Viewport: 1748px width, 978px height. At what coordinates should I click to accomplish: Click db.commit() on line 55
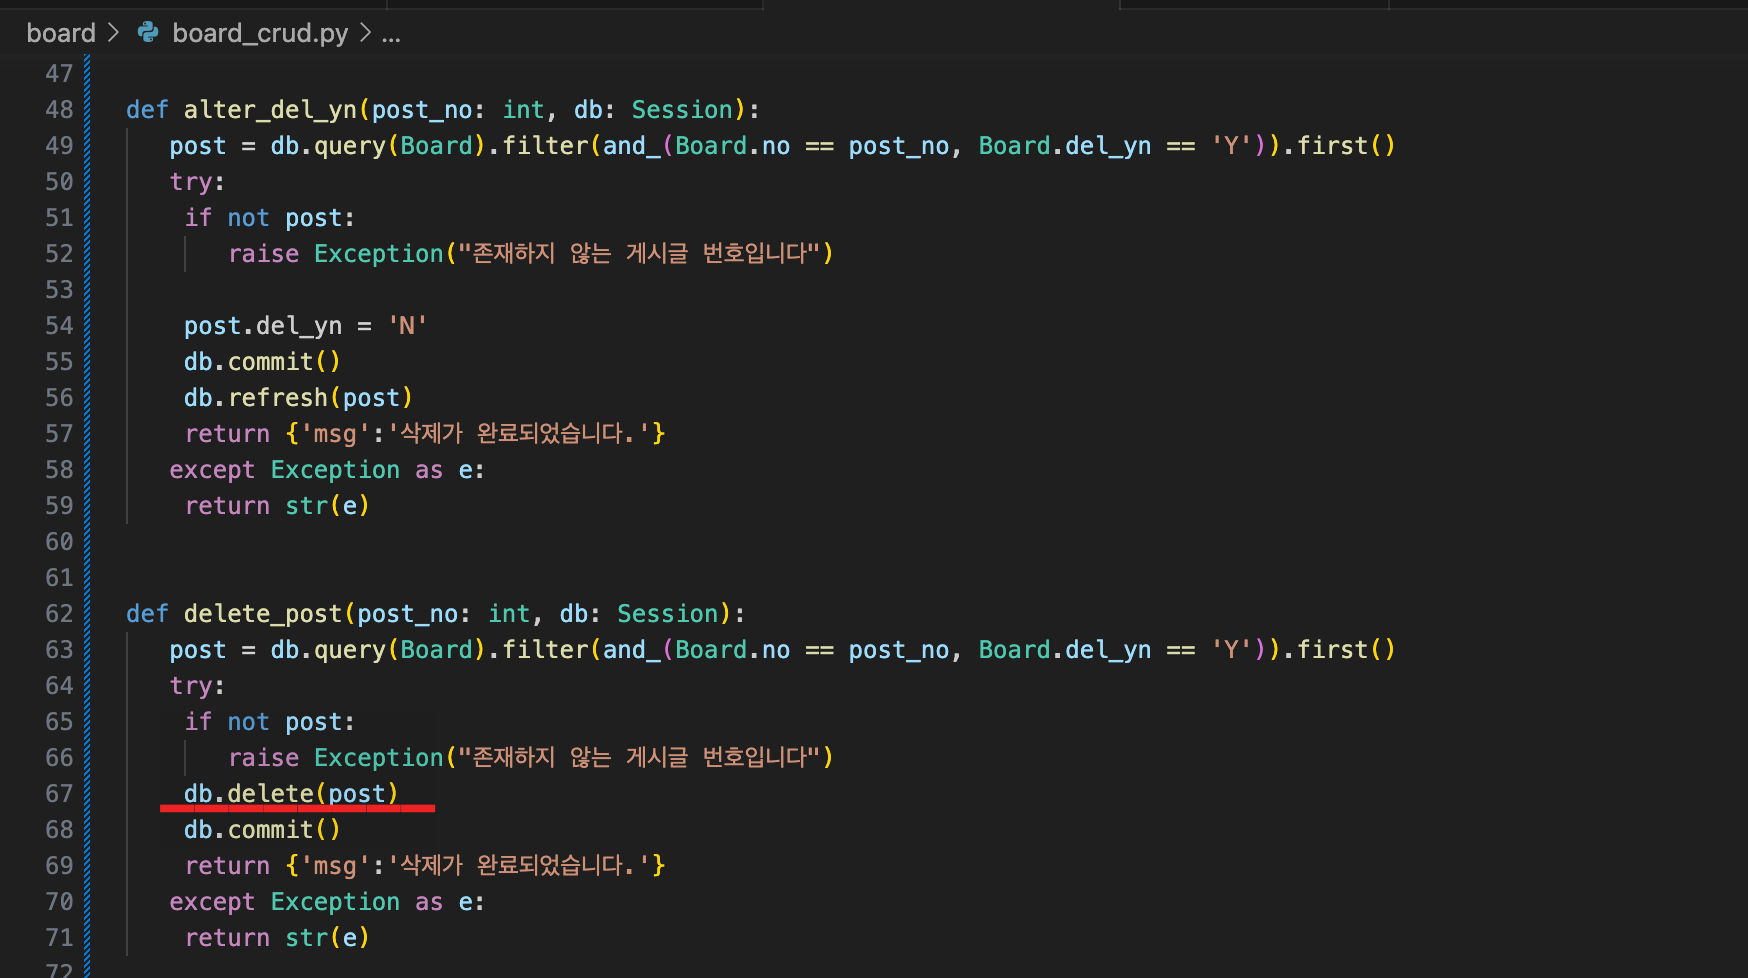(x=262, y=362)
